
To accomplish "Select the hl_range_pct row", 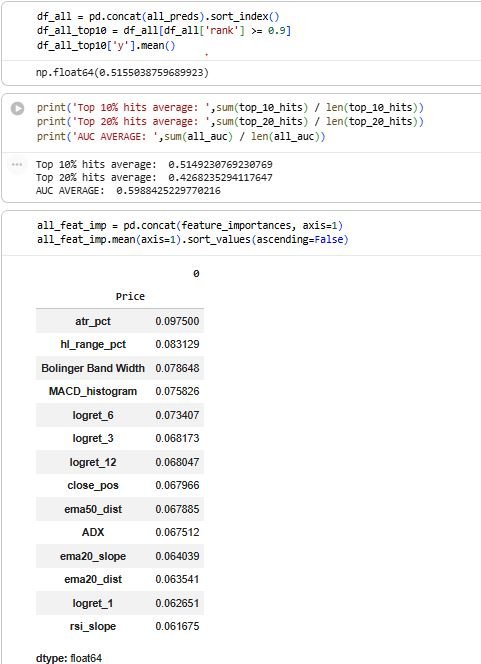I will 120,344.
